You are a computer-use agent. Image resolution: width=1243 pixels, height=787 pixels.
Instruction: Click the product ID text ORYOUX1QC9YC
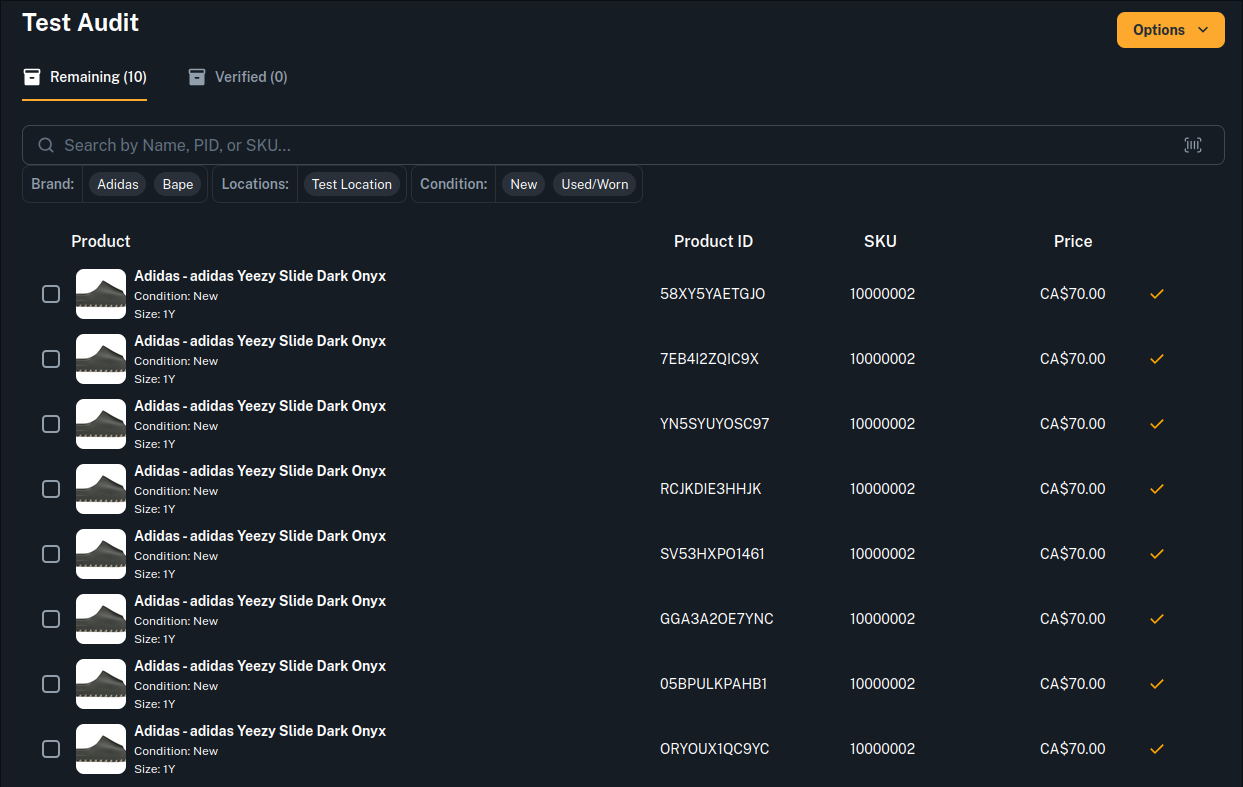point(715,749)
